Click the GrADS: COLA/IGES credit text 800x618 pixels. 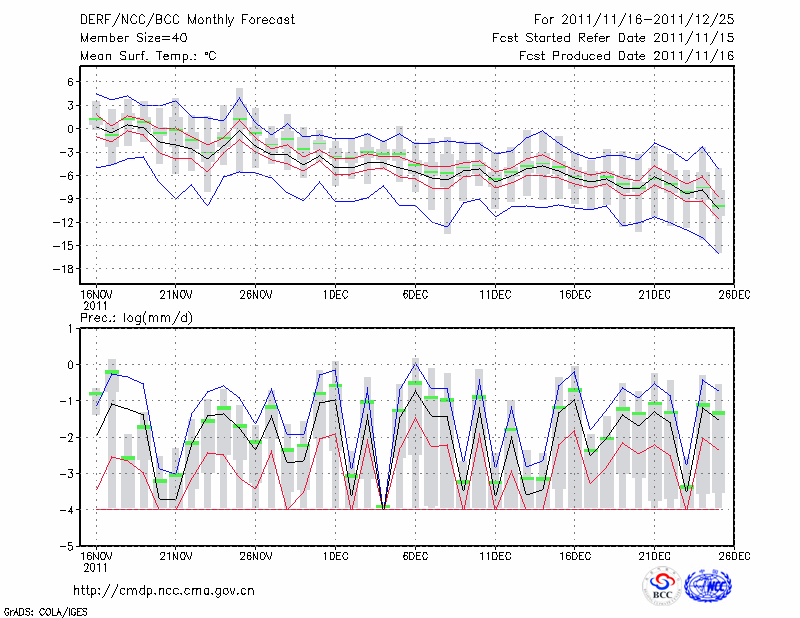pyautogui.click(x=38, y=610)
